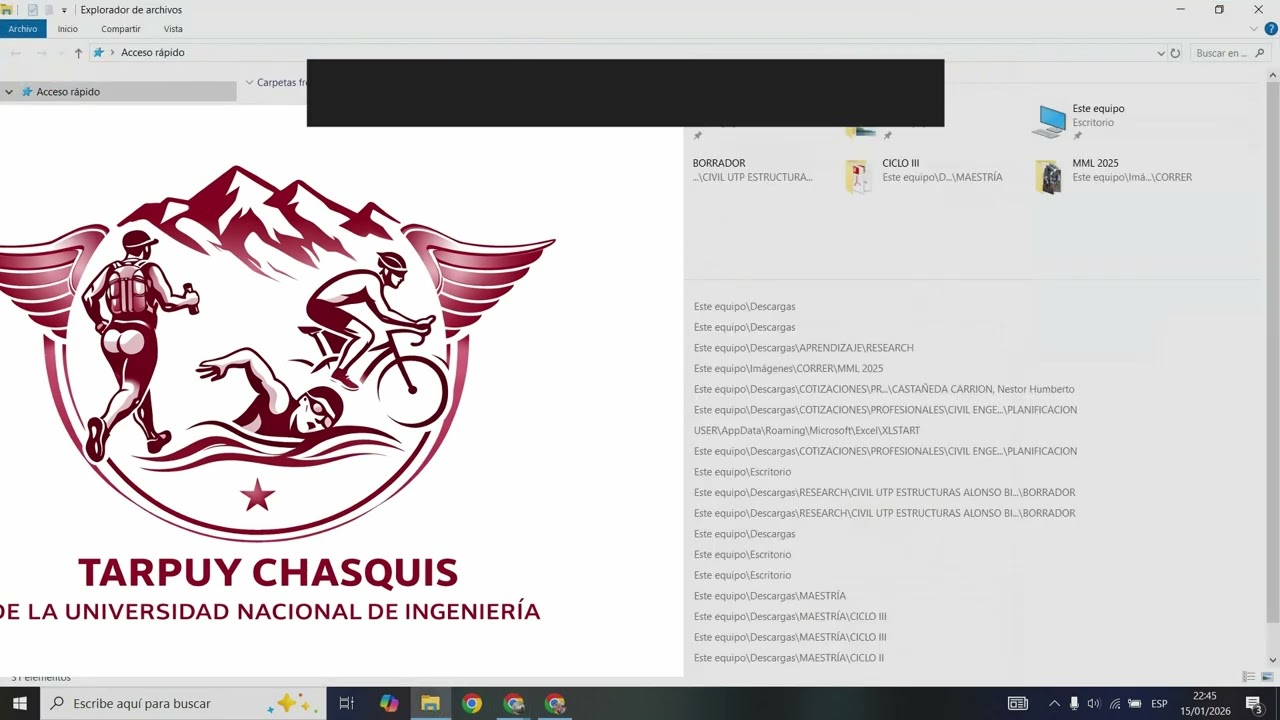Refresh the current folder view

click(1175, 53)
